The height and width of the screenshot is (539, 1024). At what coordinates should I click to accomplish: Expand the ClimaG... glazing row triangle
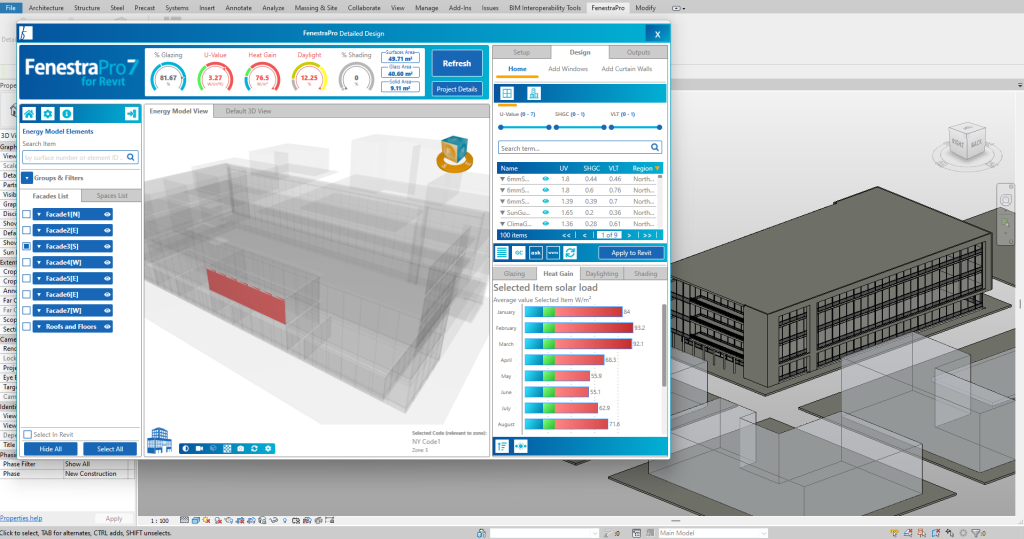[x=503, y=223]
